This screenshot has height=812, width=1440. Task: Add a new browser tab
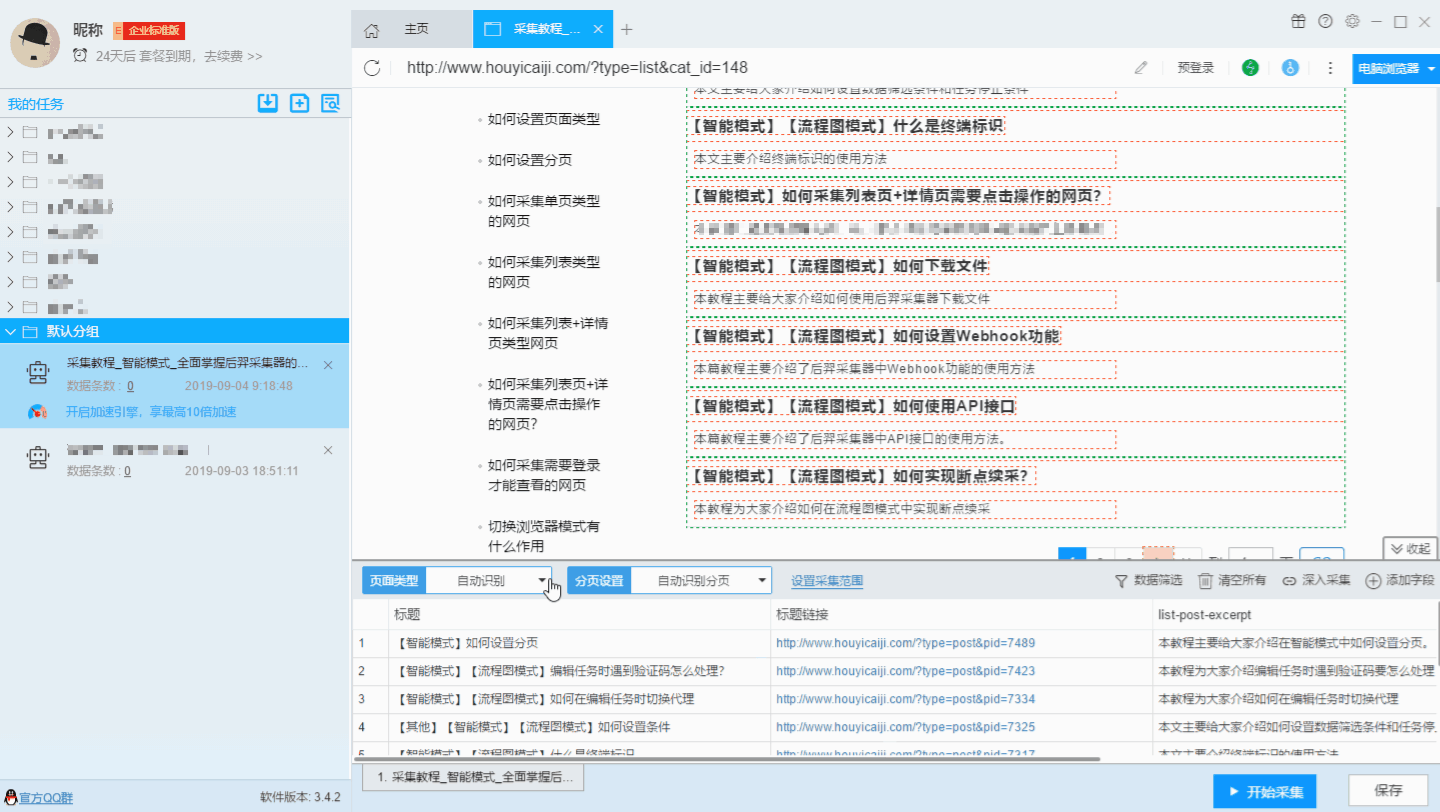[627, 30]
